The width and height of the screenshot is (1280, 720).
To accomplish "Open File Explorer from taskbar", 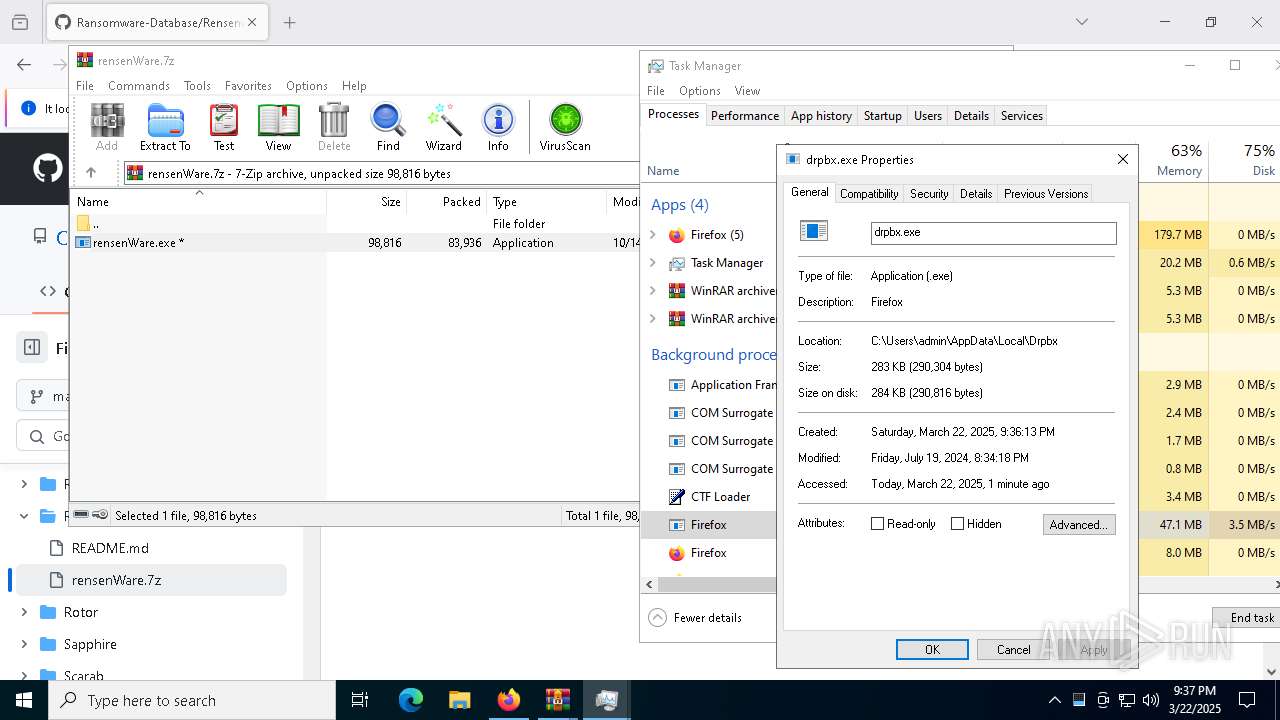I will 459,700.
